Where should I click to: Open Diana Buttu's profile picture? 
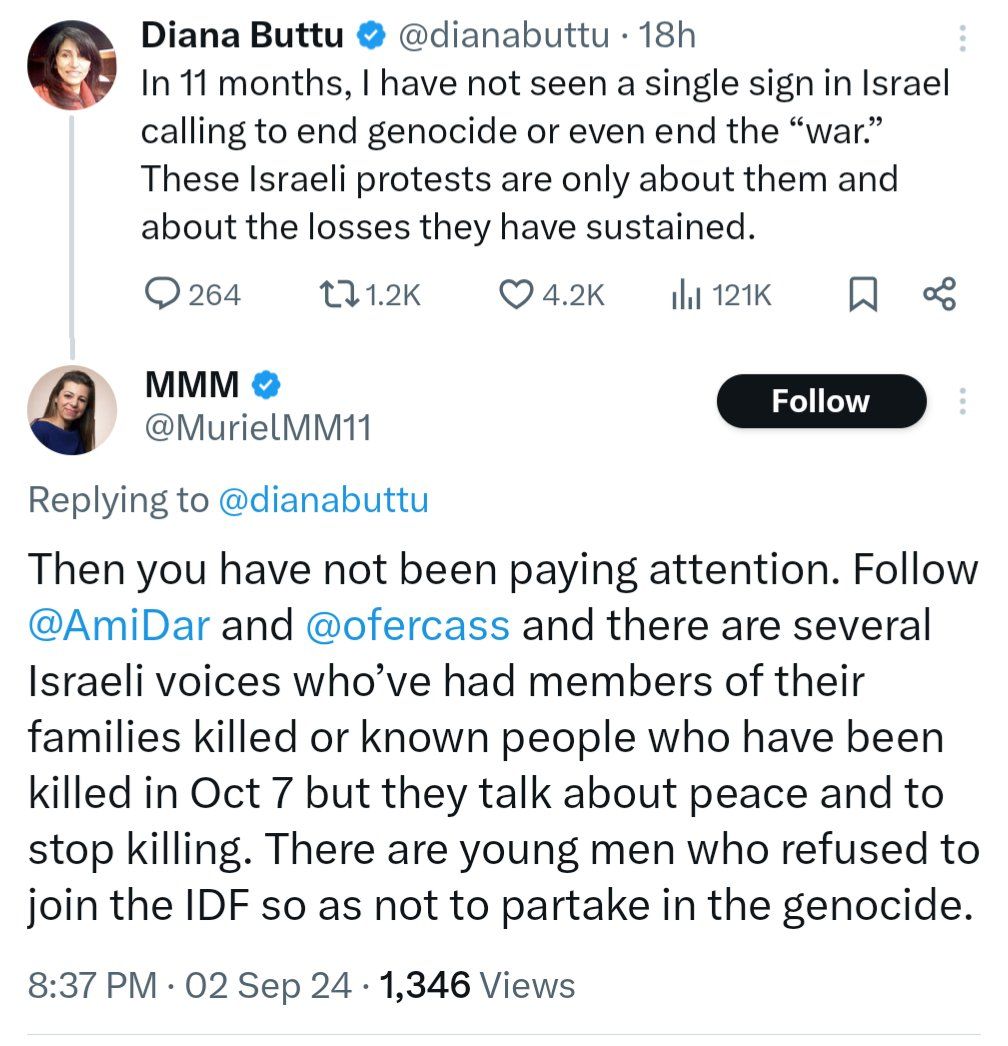(72, 64)
